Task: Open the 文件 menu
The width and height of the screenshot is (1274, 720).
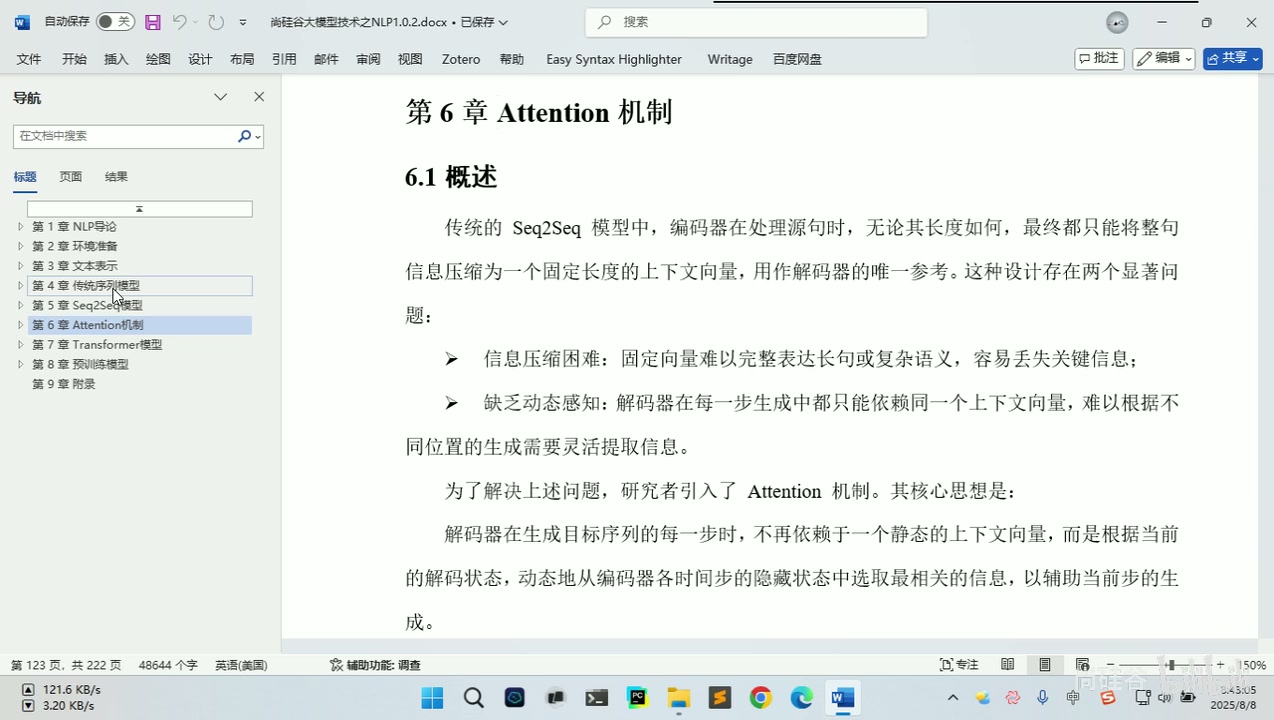Action: coord(29,59)
